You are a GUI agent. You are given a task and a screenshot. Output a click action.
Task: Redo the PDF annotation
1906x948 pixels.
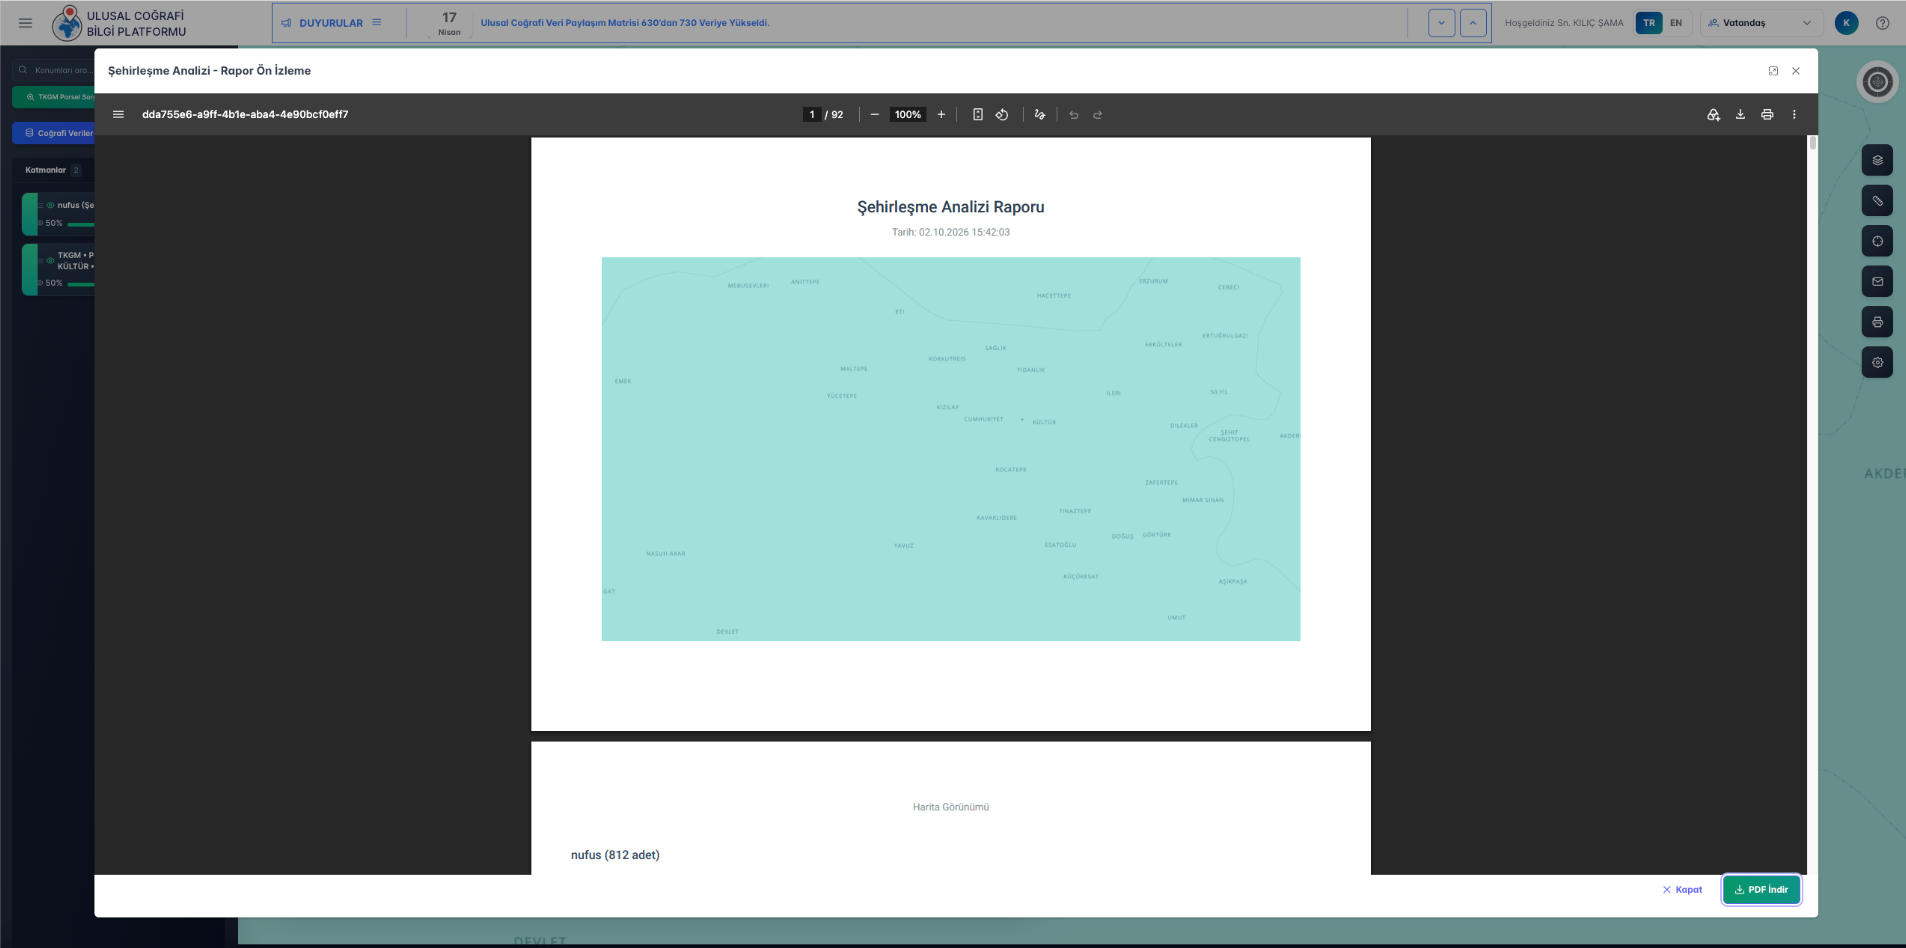[1098, 114]
